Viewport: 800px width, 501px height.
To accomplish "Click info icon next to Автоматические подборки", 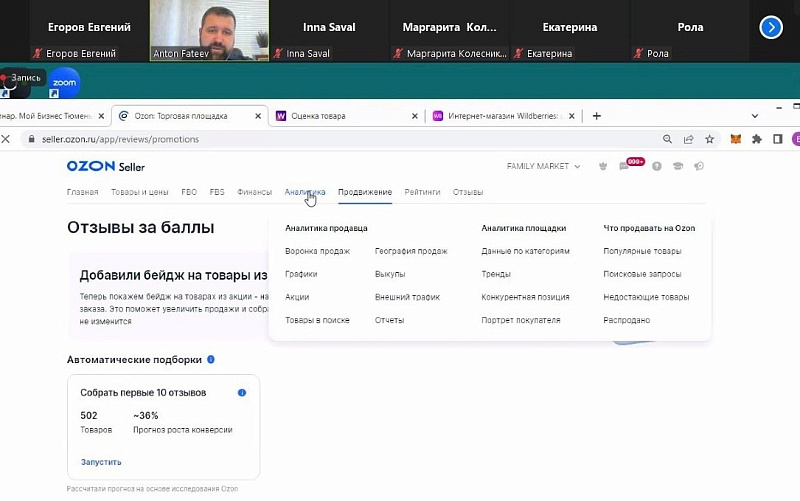I will click(211, 359).
